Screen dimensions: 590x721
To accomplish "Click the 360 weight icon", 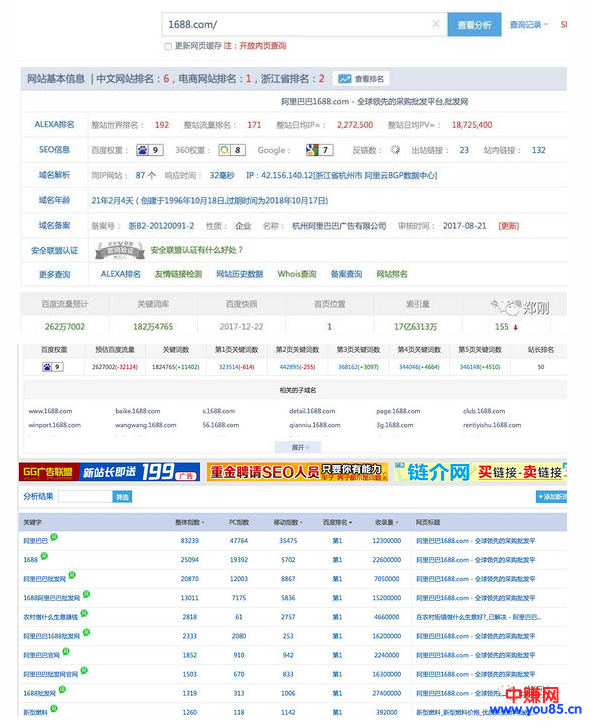I will pyautogui.click(x=224, y=150).
